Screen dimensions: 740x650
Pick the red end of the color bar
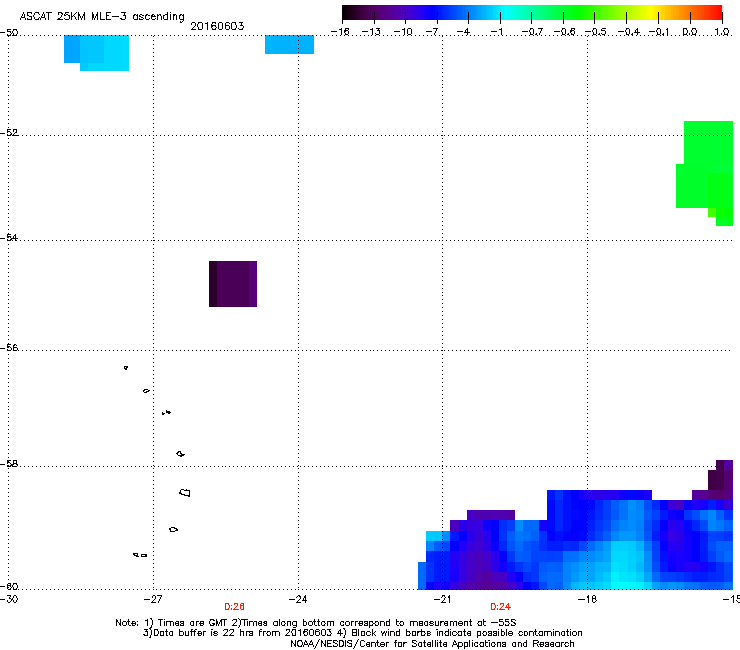click(x=716, y=13)
